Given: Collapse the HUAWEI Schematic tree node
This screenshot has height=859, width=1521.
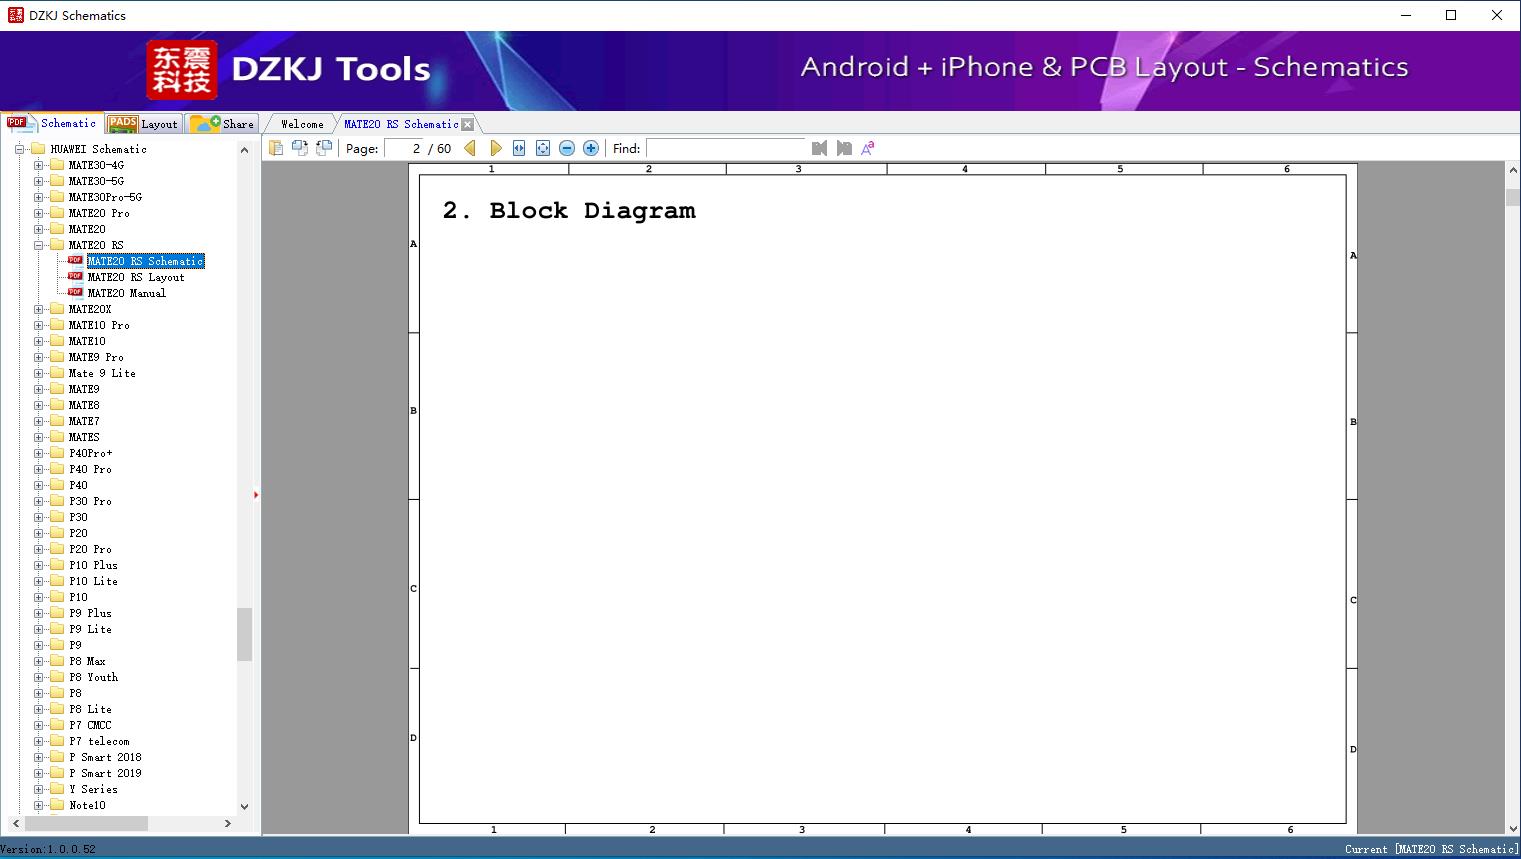Looking at the screenshot, I should pyautogui.click(x=19, y=149).
